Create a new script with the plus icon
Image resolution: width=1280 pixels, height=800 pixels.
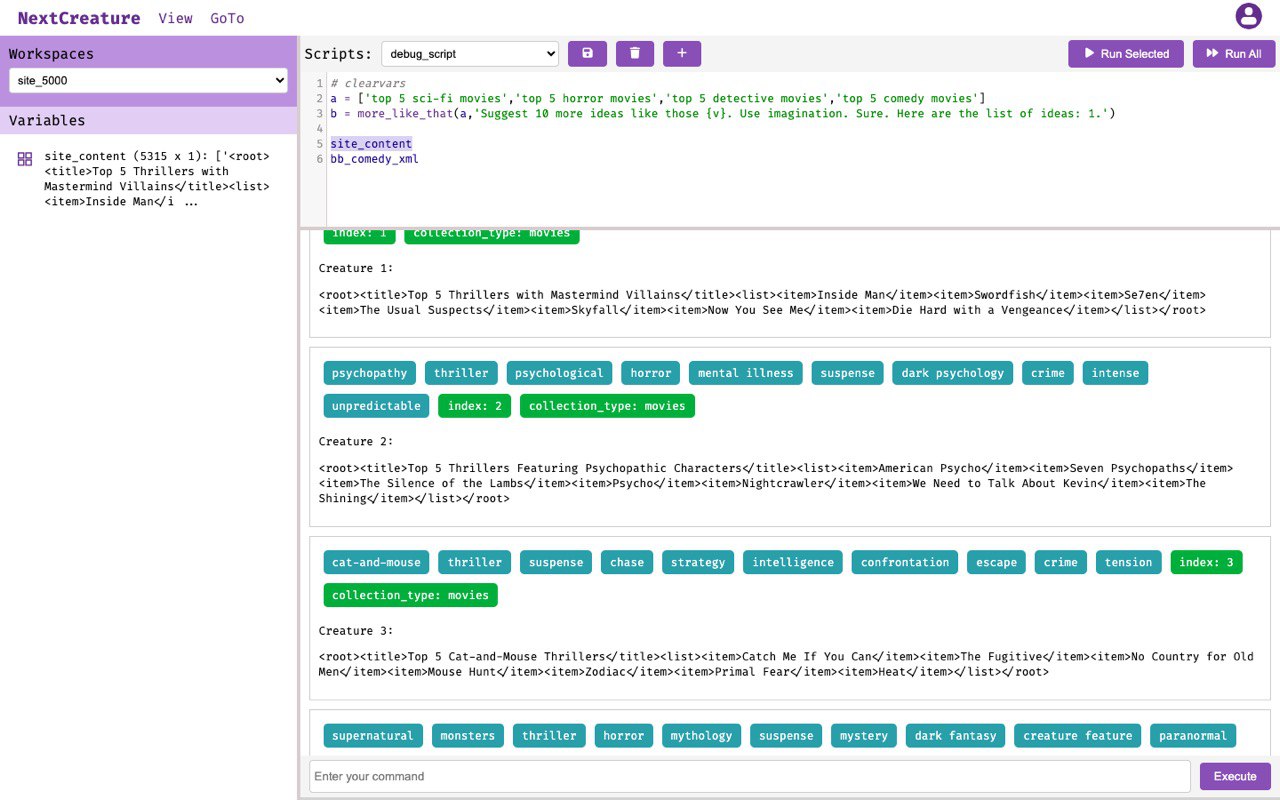[682, 53]
